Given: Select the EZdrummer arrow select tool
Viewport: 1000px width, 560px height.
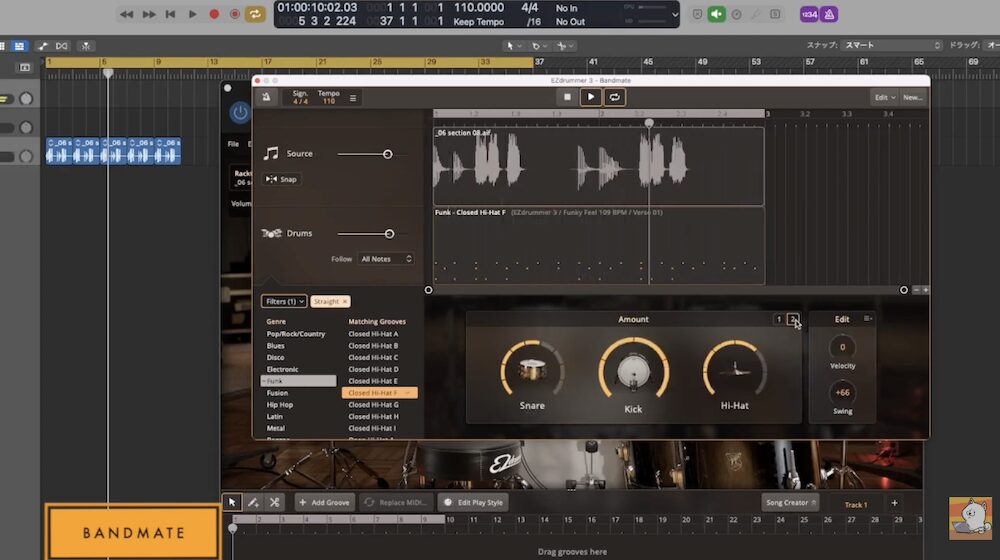Looking at the screenshot, I should click(x=232, y=503).
